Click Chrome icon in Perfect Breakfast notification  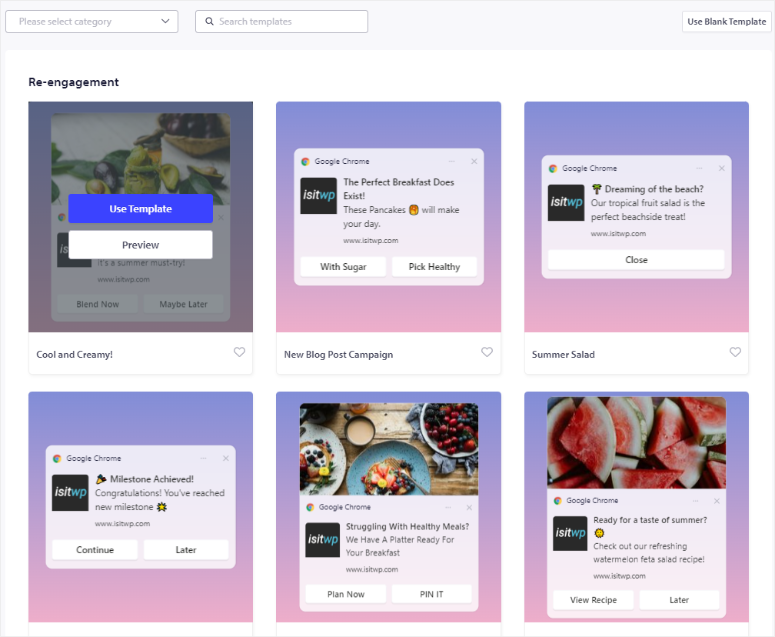(305, 162)
